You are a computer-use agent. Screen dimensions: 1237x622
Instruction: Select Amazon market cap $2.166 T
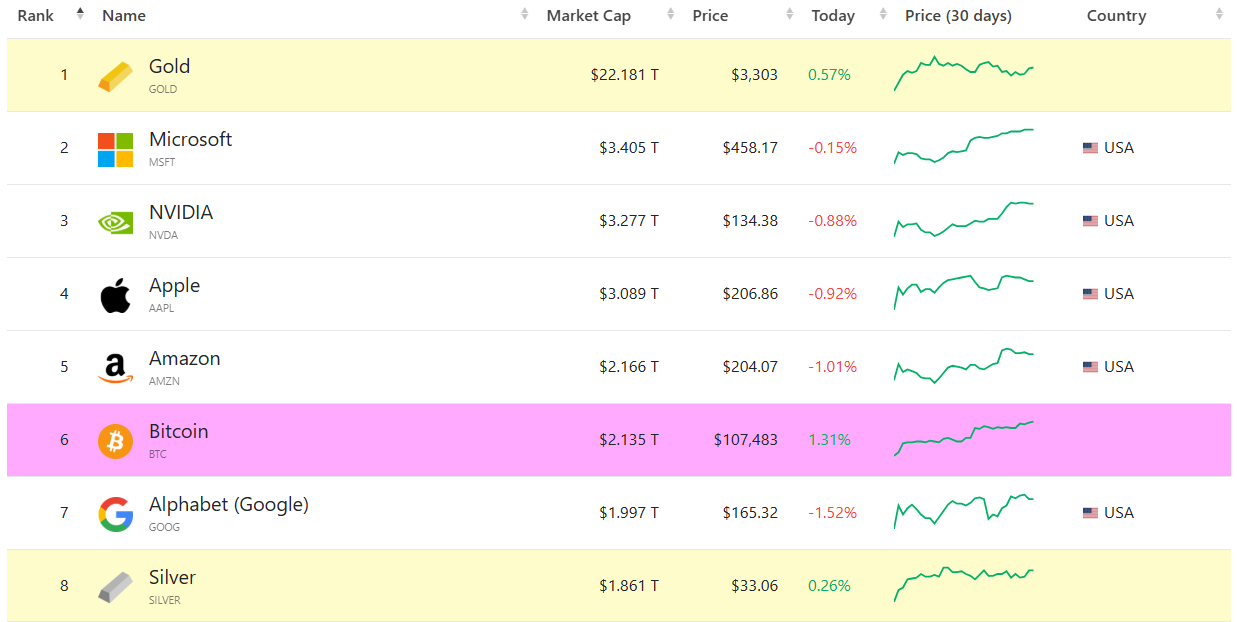[629, 367]
